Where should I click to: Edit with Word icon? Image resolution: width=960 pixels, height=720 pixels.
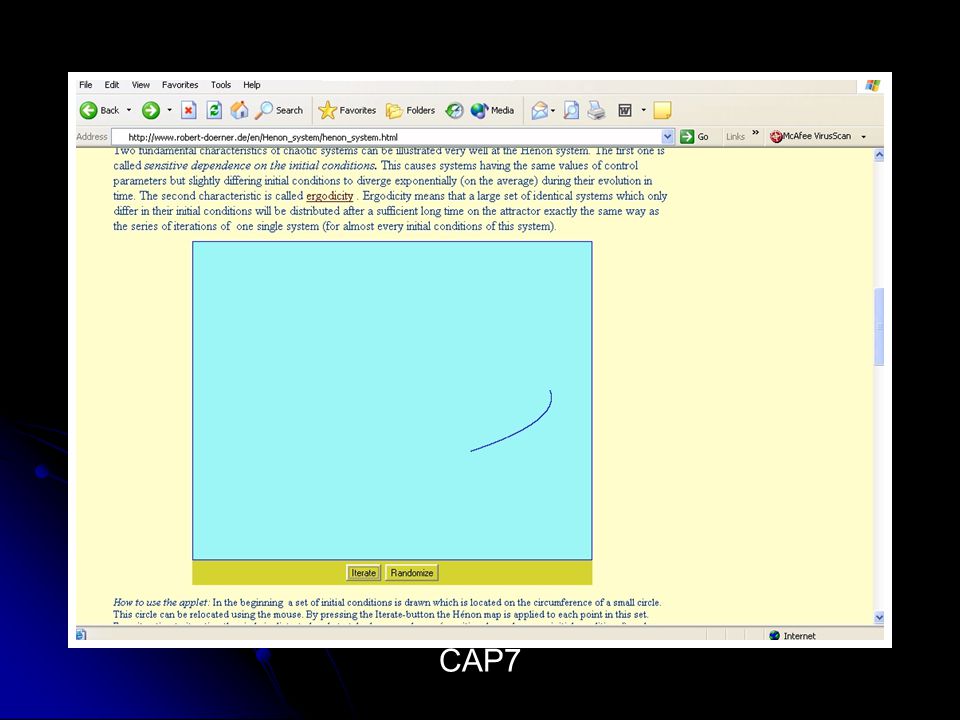[625, 110]
